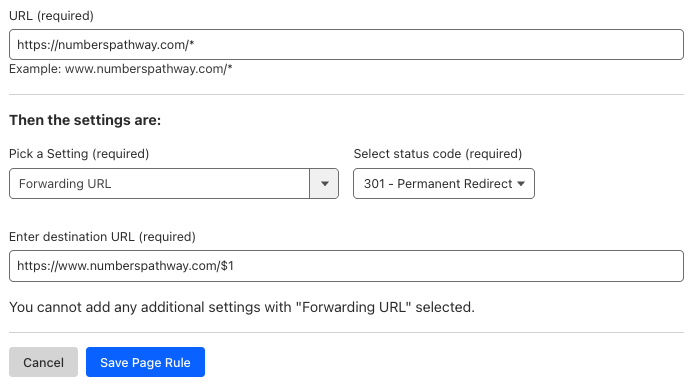Click the "URL (required)" label
The width and height of the screenshot is (698, 386).
pyautogui.click(x=51, y=16)
